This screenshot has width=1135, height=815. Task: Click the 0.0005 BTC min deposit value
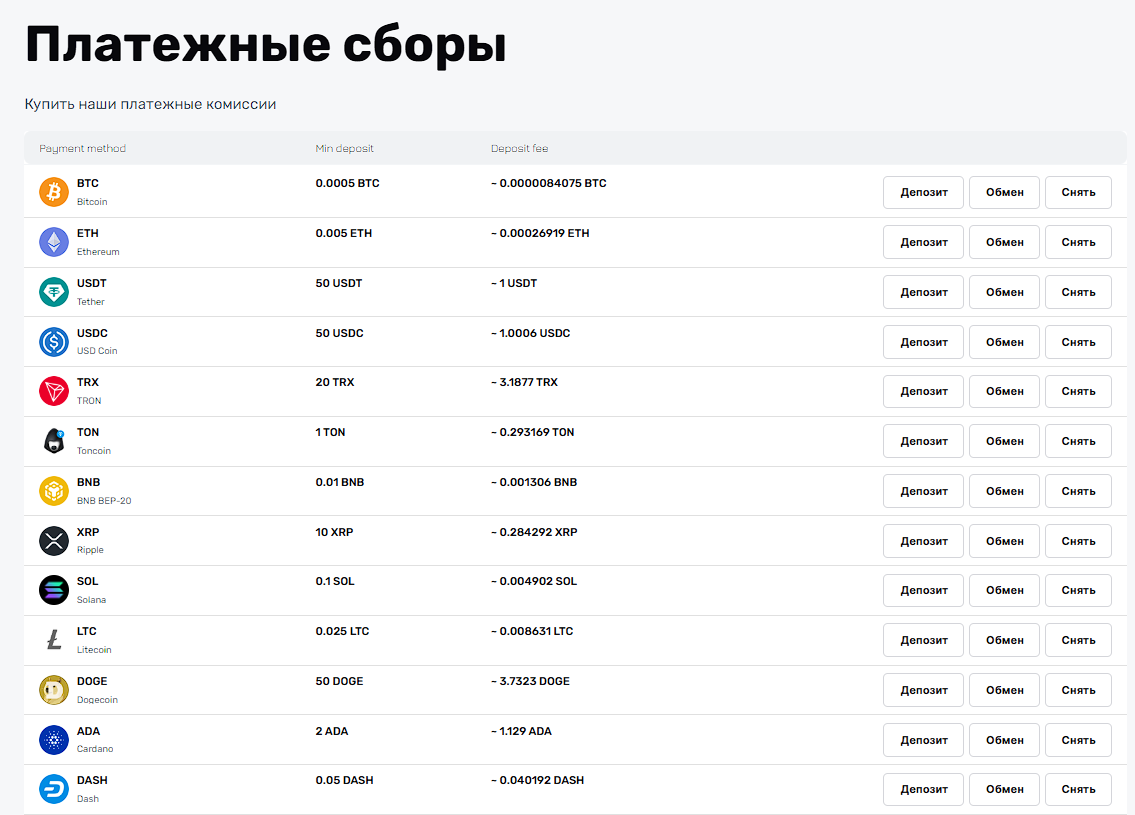click(347, 183)
